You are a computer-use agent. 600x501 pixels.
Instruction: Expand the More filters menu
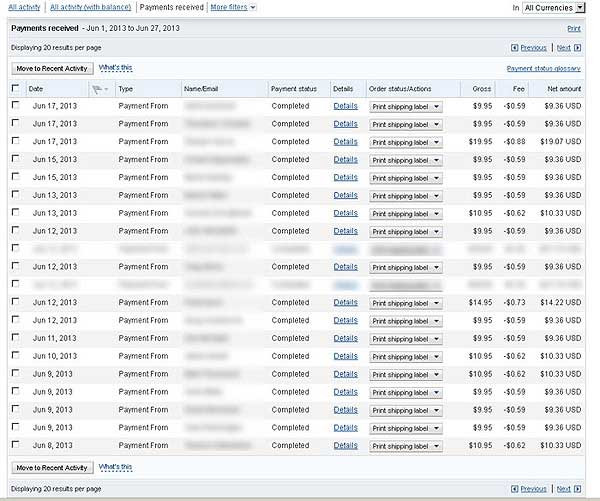click(x=233, y=7)
